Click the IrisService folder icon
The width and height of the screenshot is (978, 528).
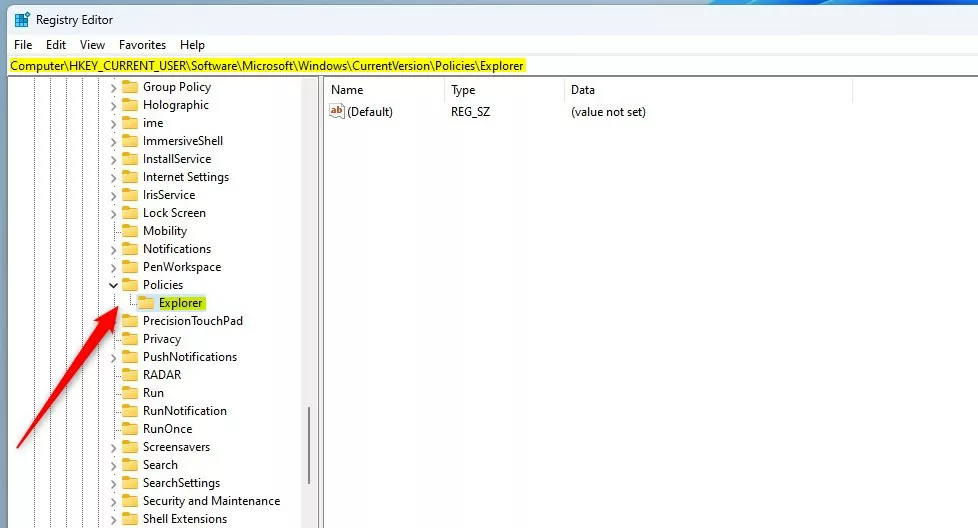130,195
